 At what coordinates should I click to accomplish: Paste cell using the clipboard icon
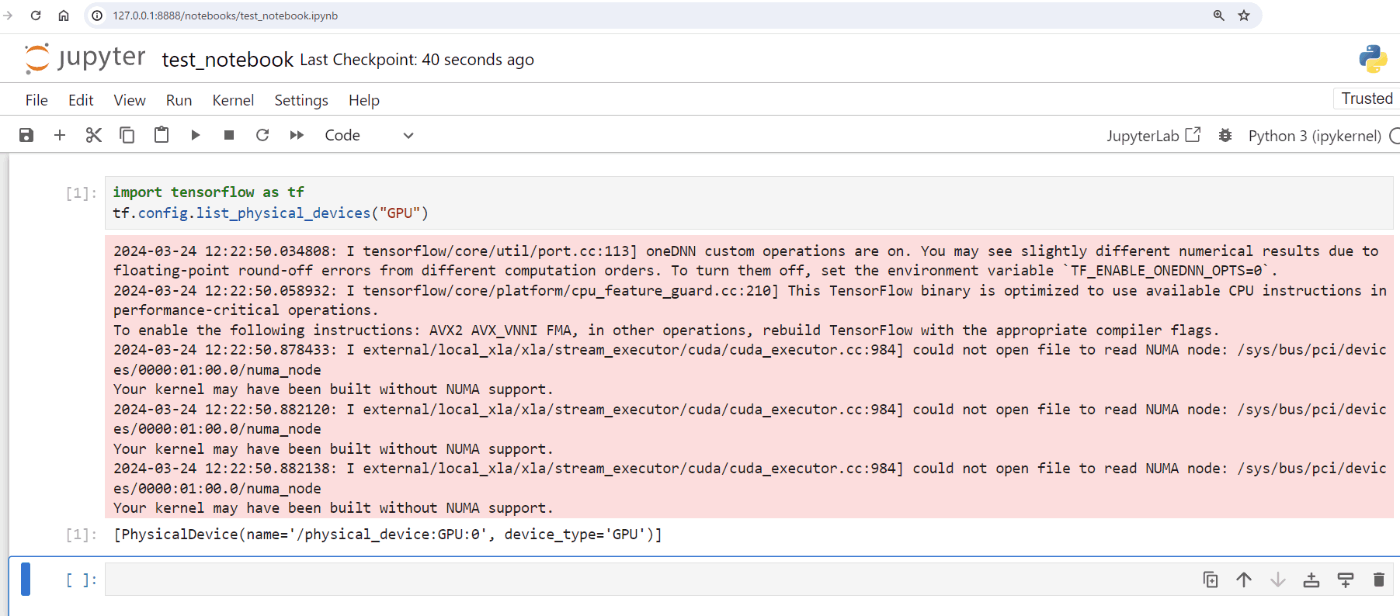click(161, 135)
